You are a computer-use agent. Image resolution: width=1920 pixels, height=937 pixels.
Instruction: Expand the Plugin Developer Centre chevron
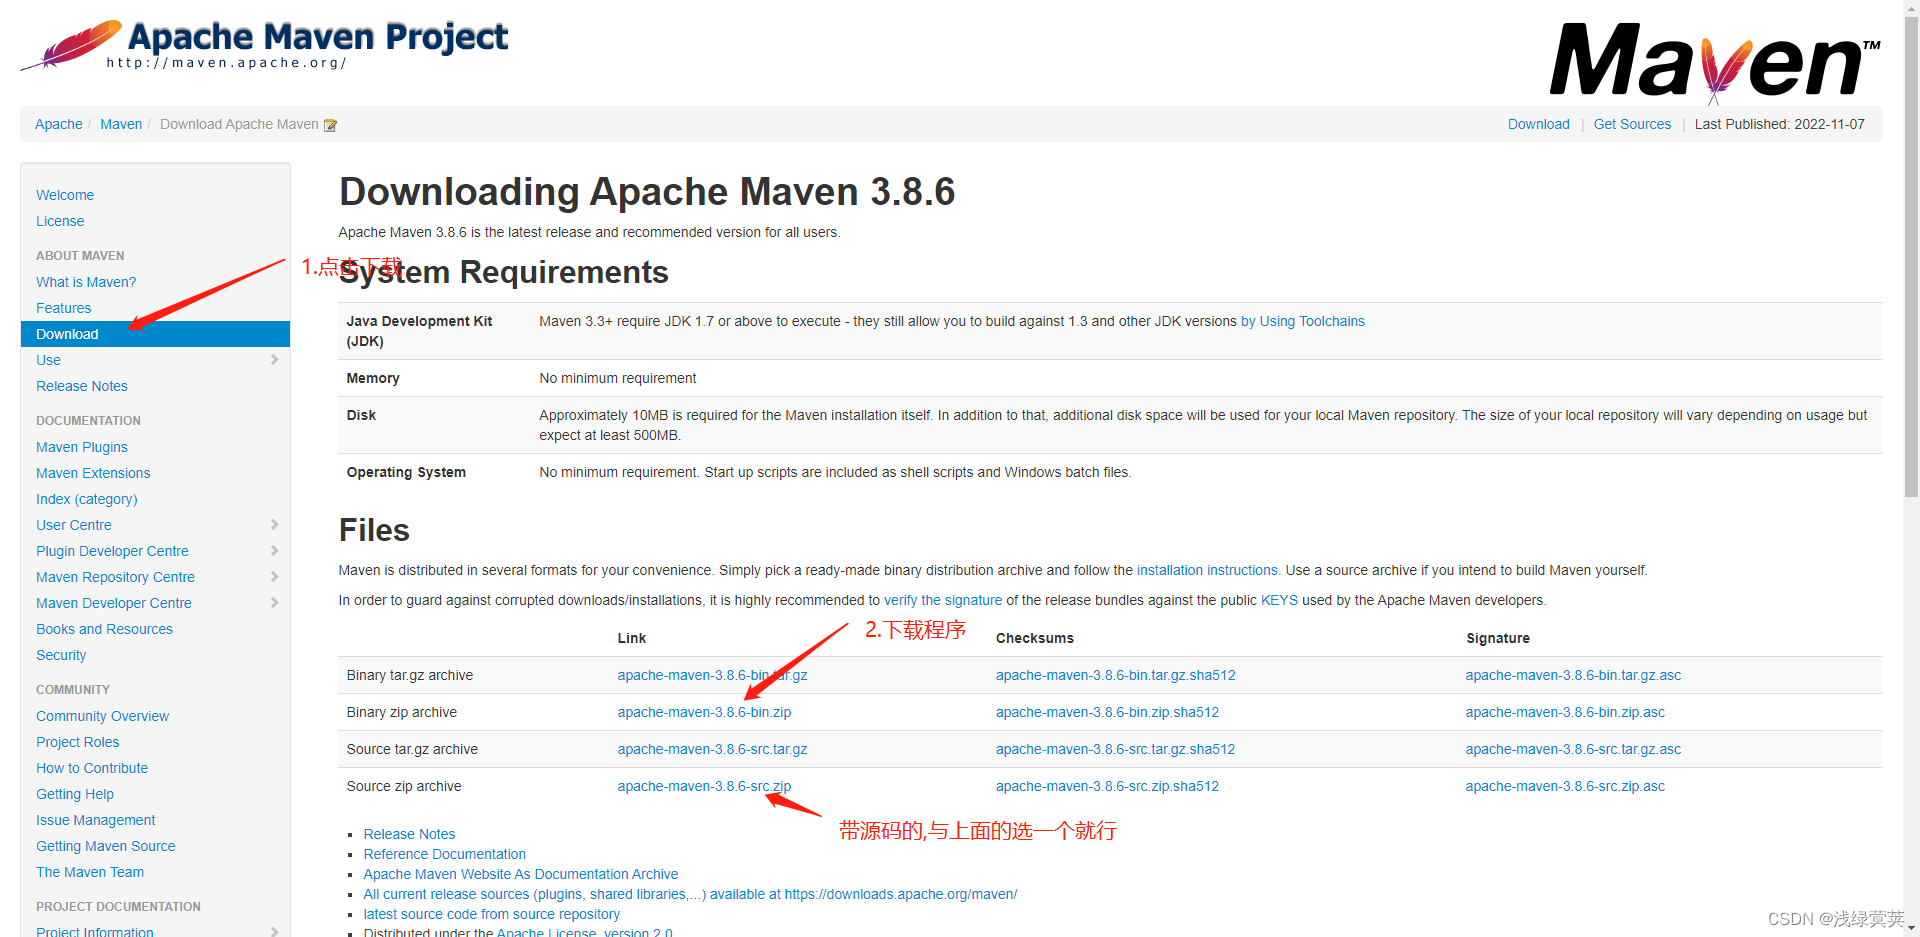(x=274, y=551)
